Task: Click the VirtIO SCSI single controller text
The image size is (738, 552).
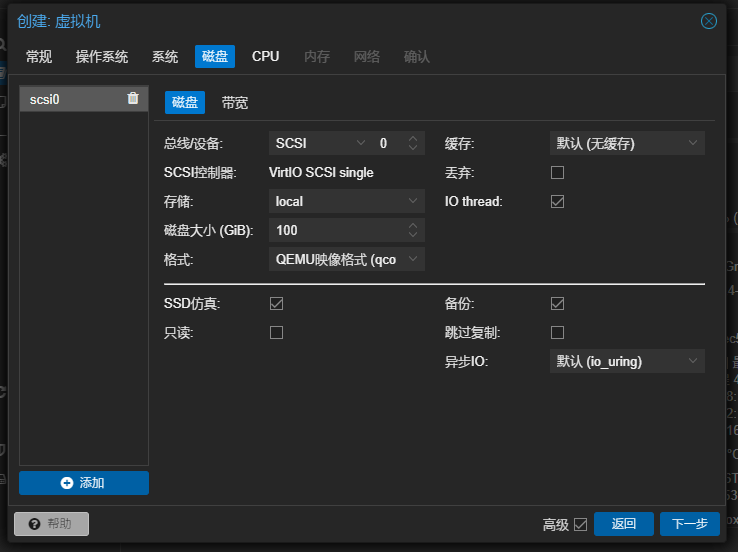Action: (x=321, y=173)
